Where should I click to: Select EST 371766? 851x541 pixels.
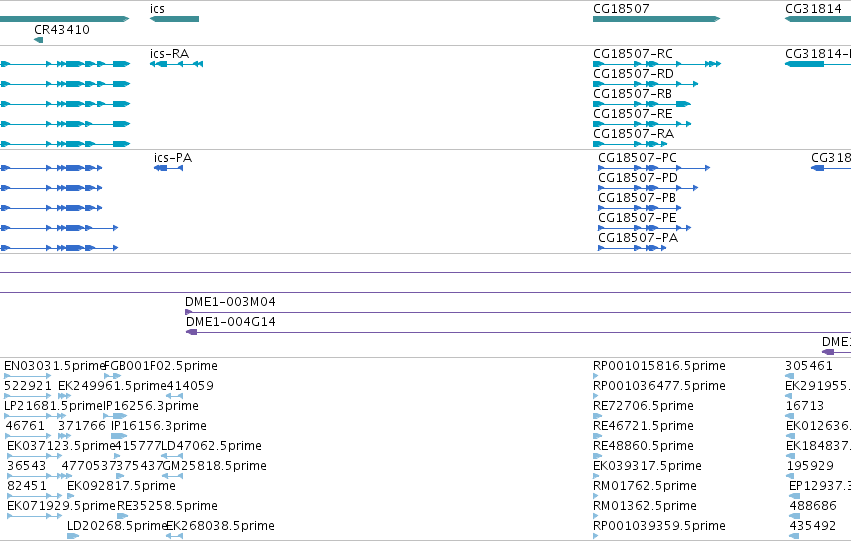81,426
